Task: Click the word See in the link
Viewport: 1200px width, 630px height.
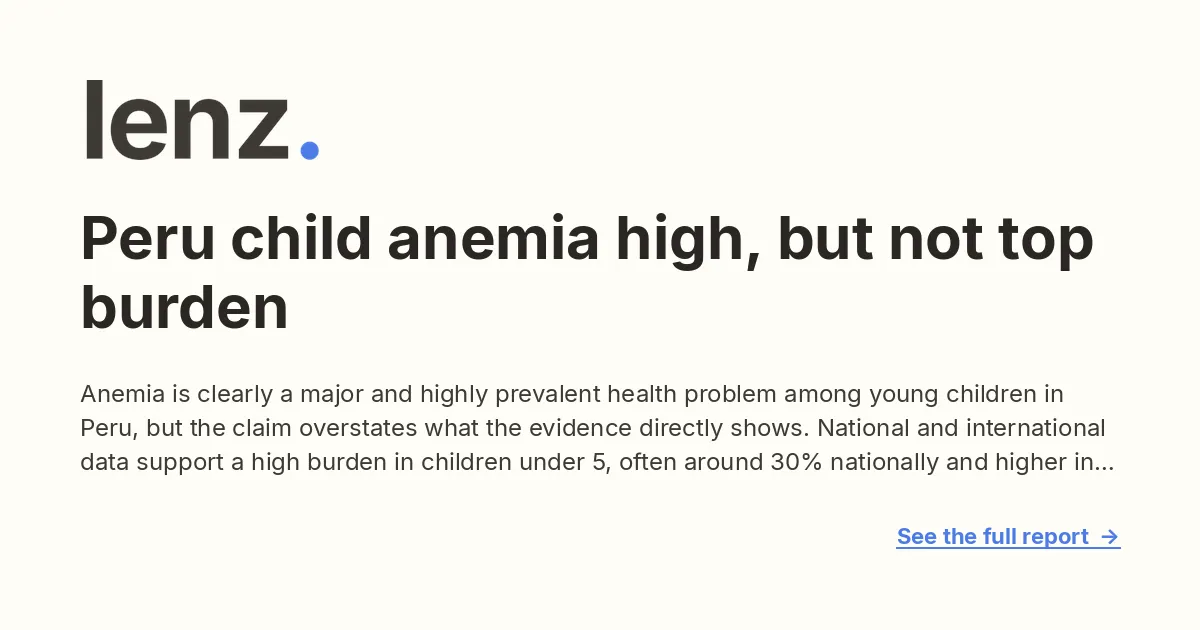Action: 917,537
